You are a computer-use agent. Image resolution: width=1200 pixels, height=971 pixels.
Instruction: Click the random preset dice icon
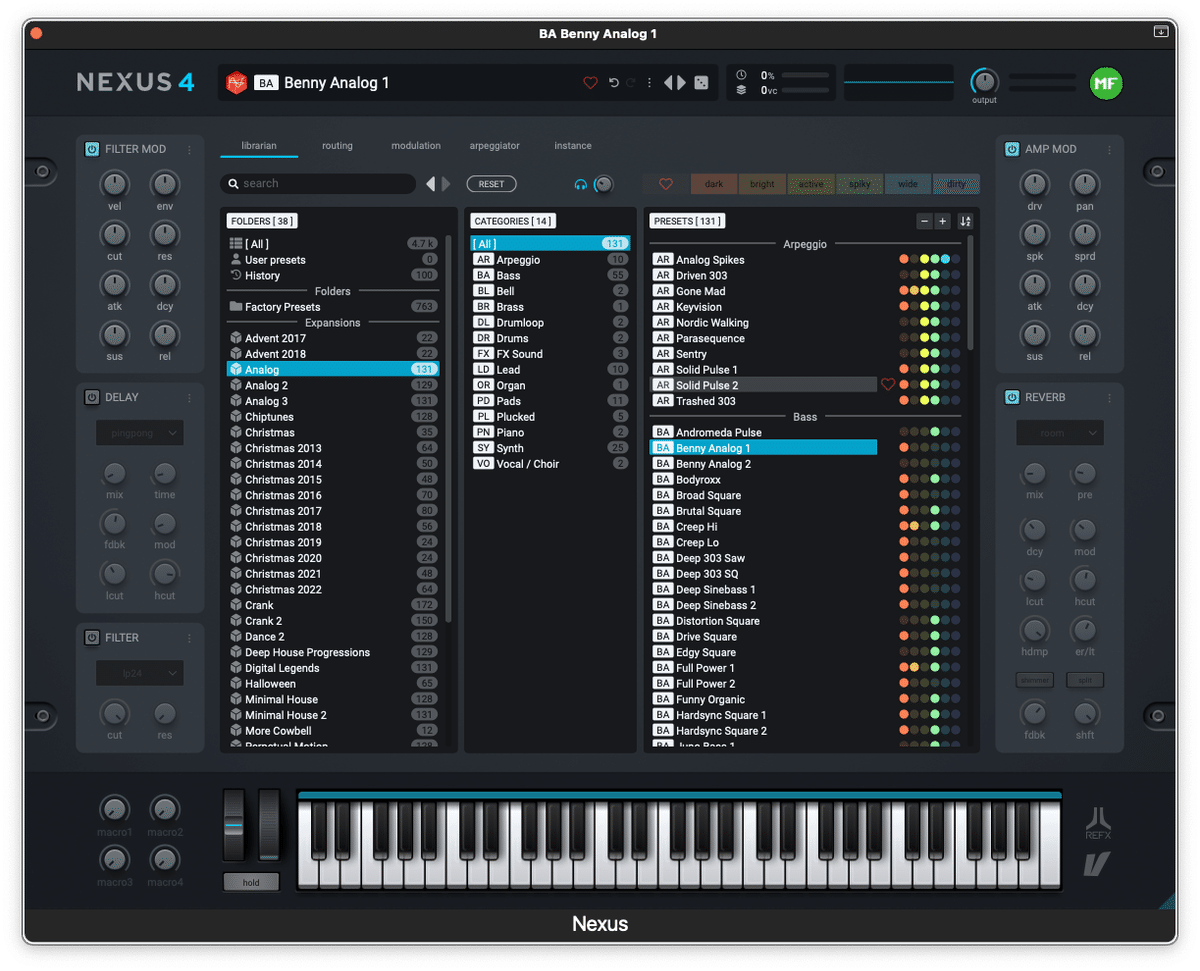point(702,83)
